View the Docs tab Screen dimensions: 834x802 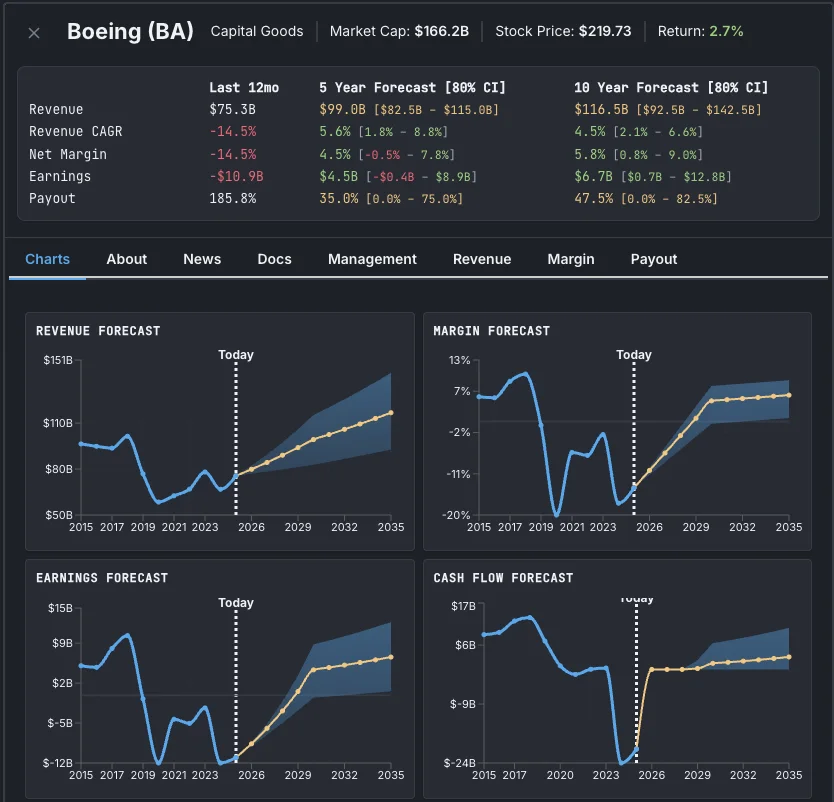274,259
